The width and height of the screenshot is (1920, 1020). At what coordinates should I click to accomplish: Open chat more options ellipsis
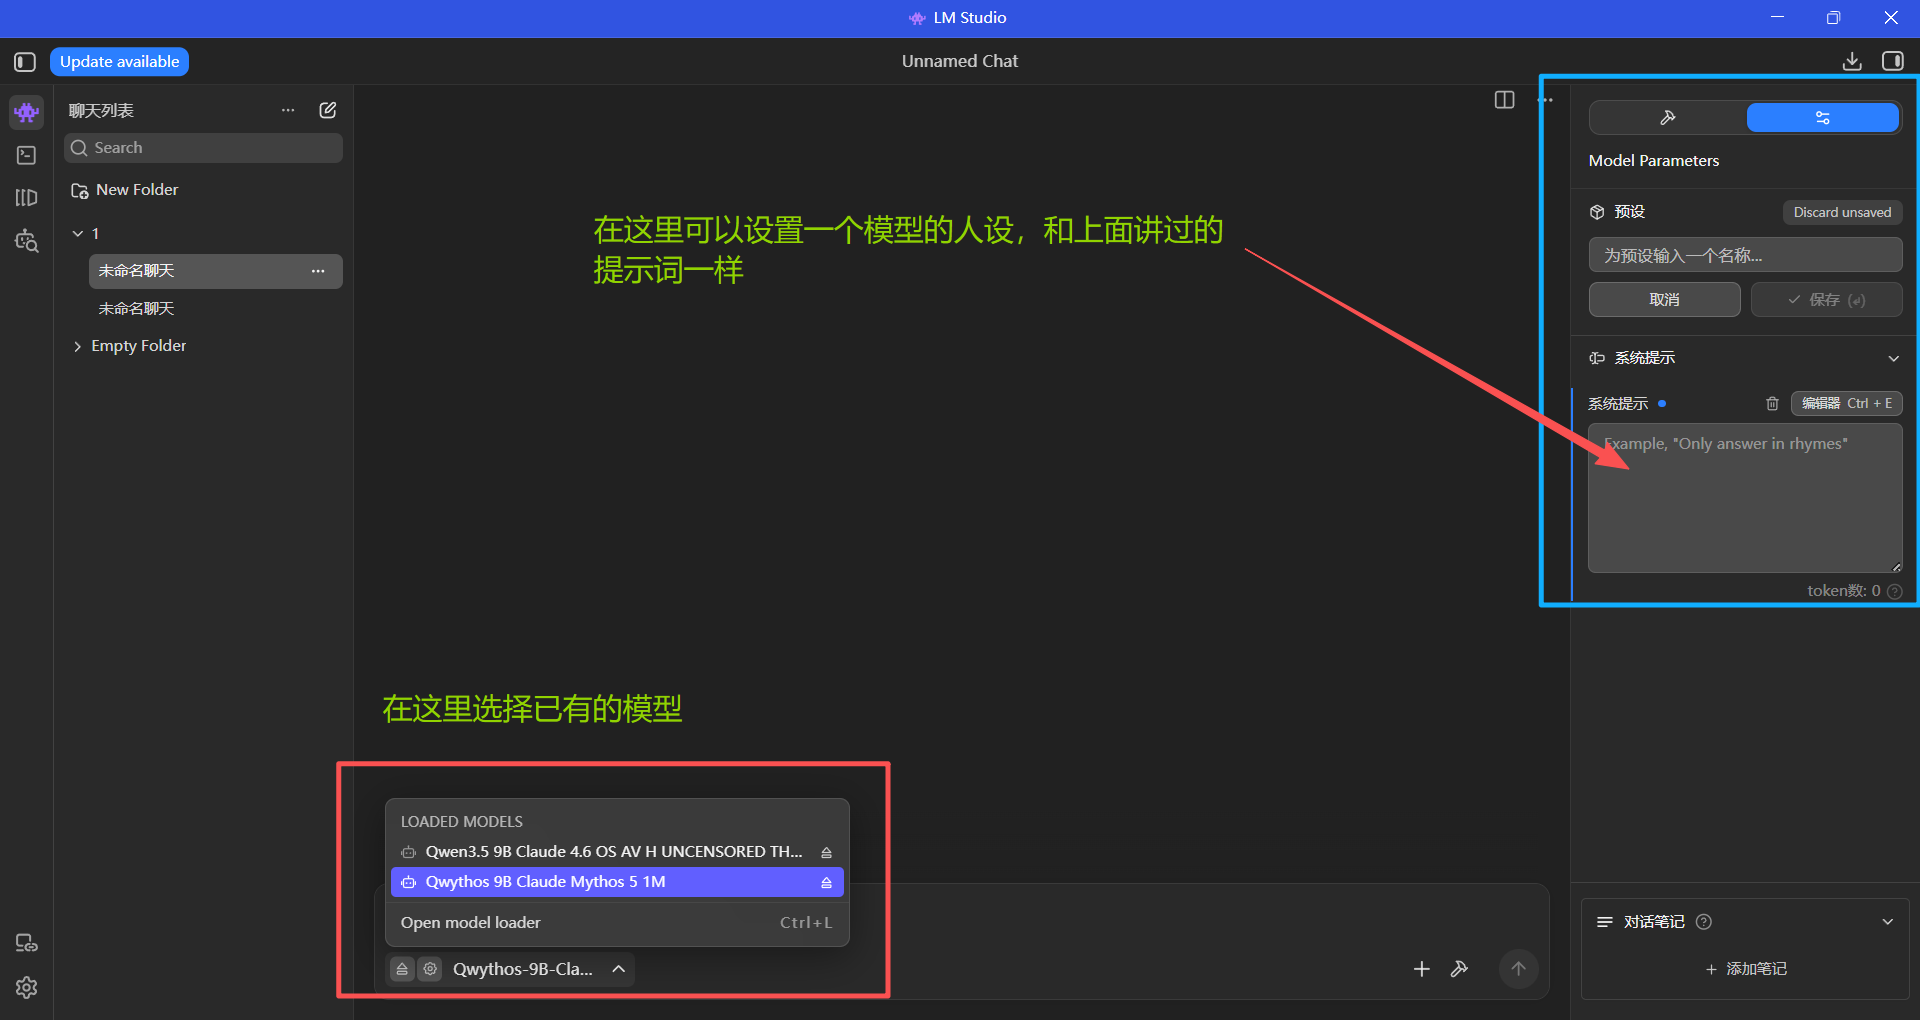point(1545,100)
